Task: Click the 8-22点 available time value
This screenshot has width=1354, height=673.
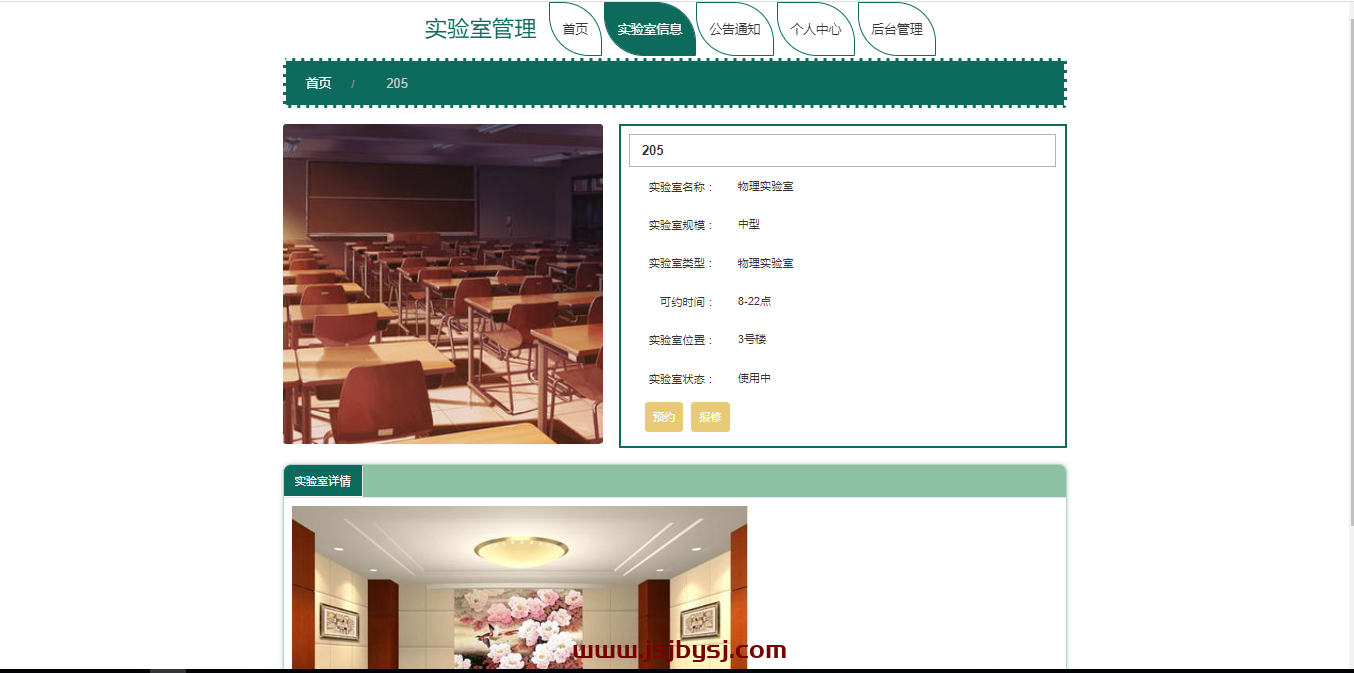Action: 755,301
